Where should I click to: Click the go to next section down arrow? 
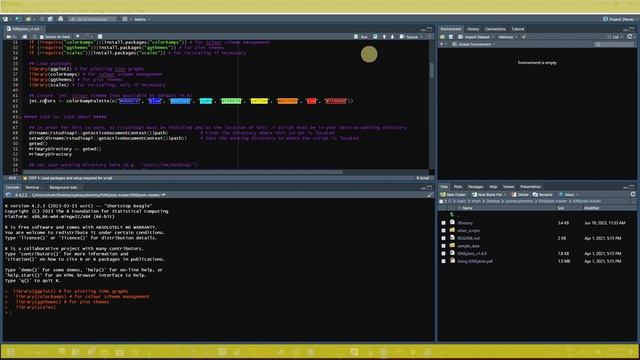tap(392, 37)
